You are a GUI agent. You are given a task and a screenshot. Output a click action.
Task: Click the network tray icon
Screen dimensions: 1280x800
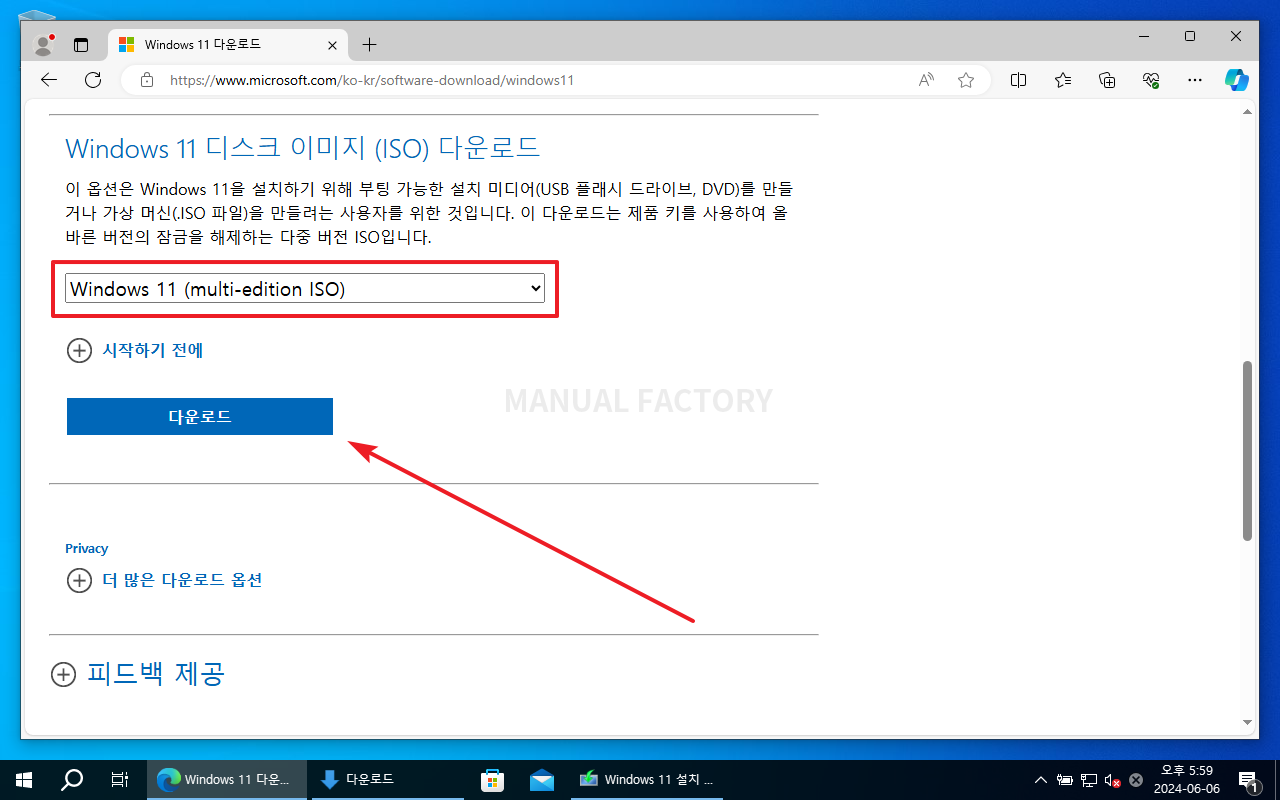pyautogui.click(x=1089, y=780)
